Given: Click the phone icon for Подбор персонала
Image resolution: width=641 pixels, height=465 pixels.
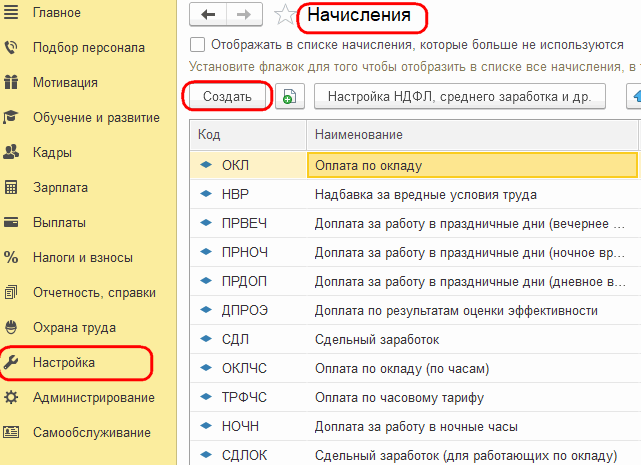Looking at the screenshot, I should pyautogui.click(x=11, y=47).
